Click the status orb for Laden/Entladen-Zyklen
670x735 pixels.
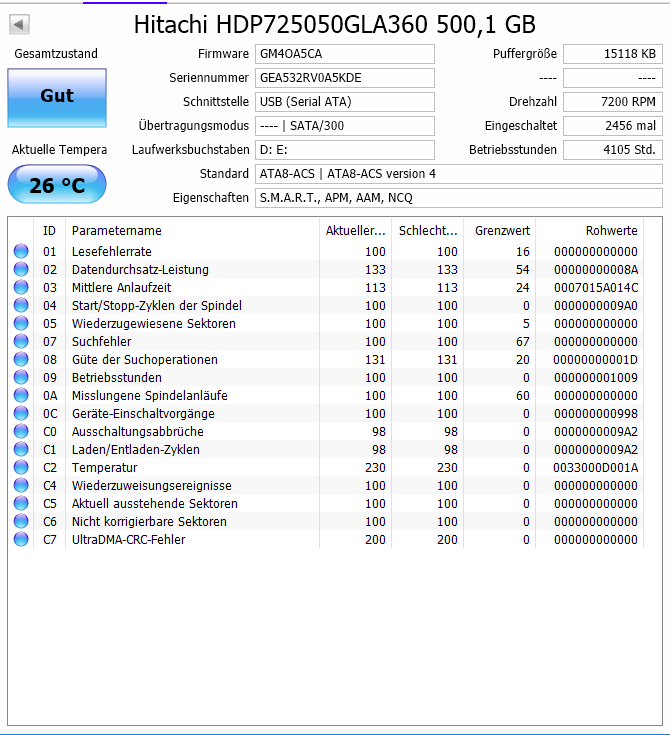pos(21,449)
